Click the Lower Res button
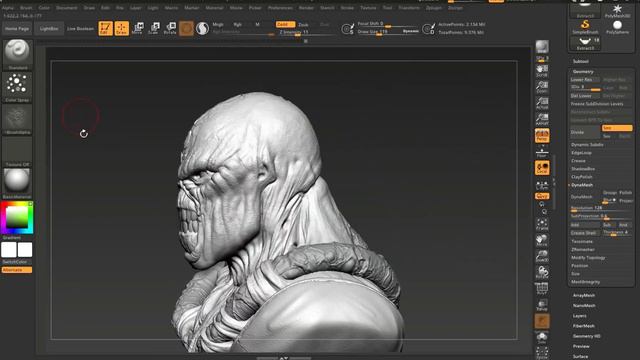 (x=585, y=80)
